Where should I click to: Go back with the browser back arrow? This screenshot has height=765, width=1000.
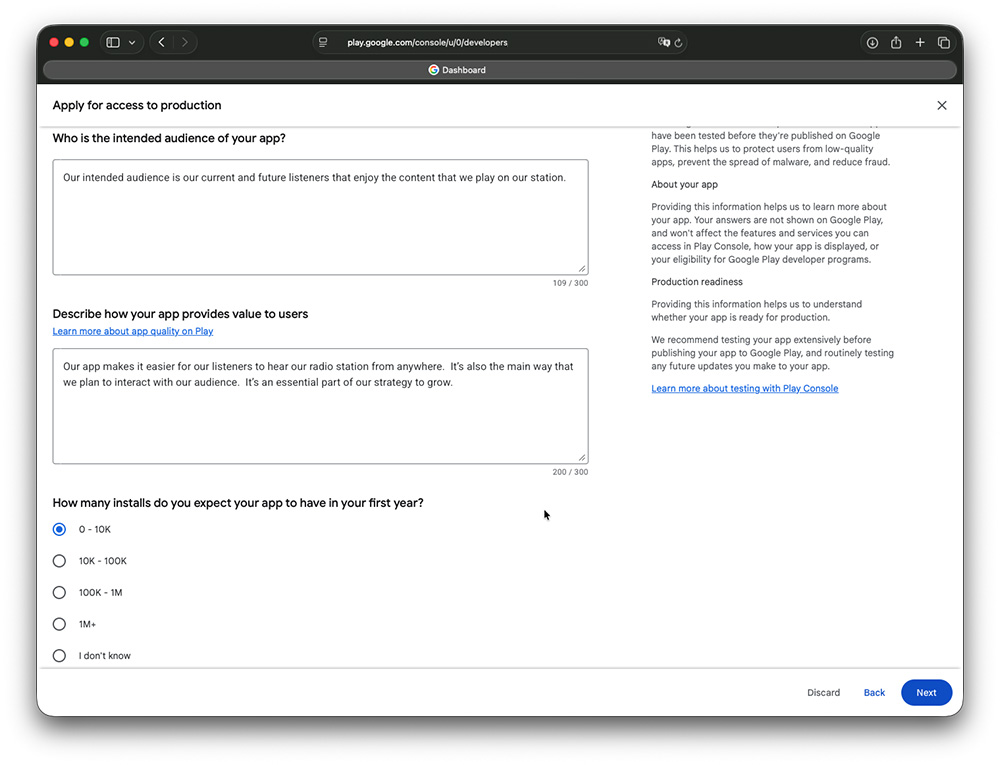[161, 42]
